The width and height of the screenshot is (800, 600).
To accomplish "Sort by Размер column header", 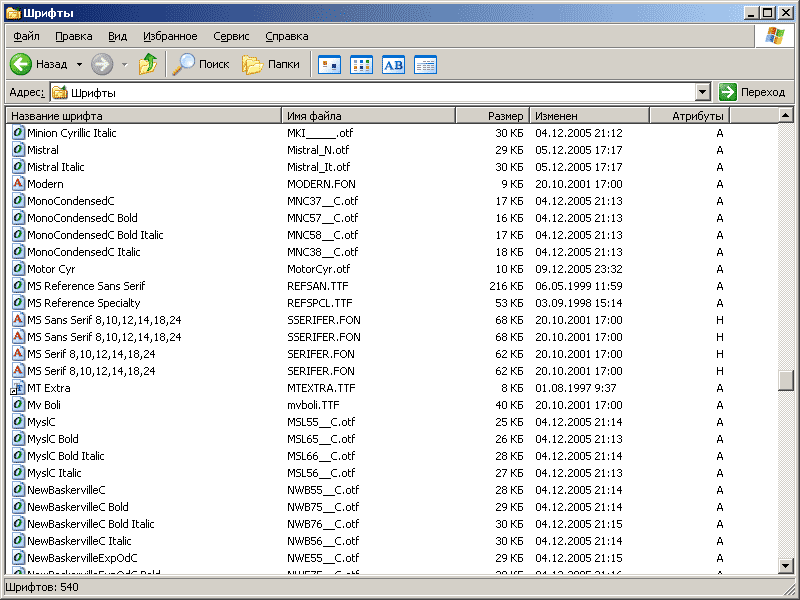I will 492,116.
